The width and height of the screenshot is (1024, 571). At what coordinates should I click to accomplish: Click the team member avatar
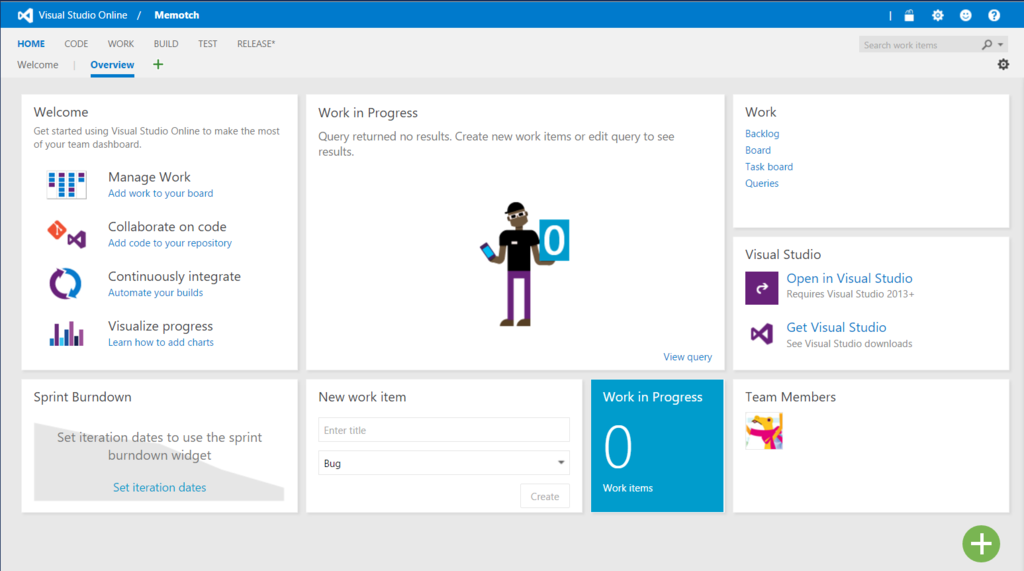(x=764, y=431)
